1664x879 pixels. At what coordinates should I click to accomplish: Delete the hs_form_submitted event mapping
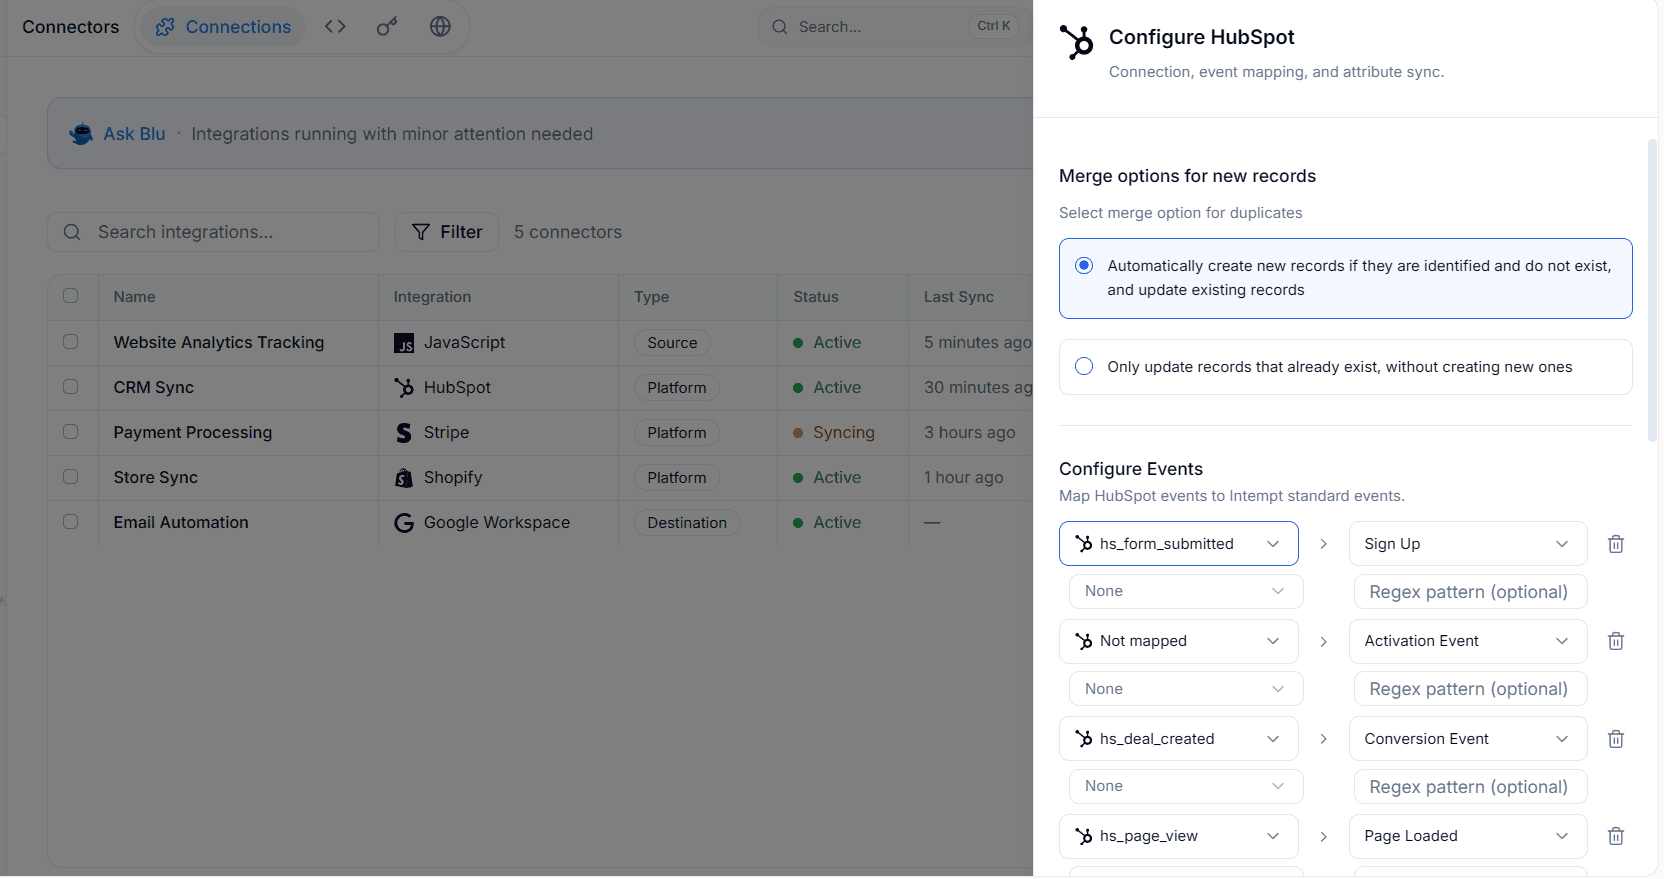(1616, 544)
